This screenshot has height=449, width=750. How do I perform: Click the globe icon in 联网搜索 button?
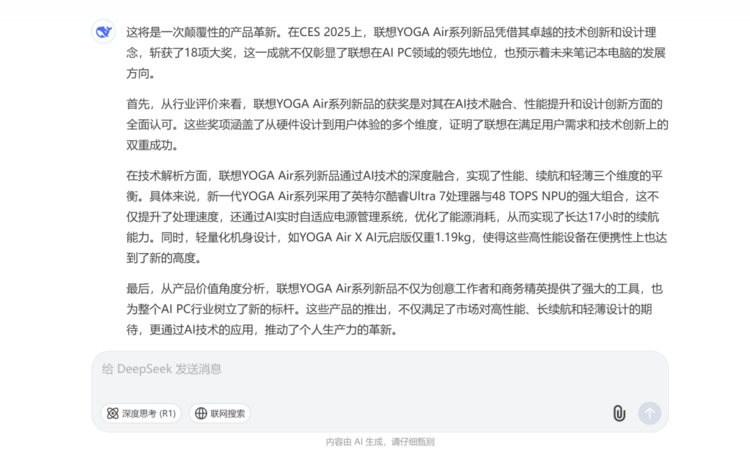coord(201,414)
